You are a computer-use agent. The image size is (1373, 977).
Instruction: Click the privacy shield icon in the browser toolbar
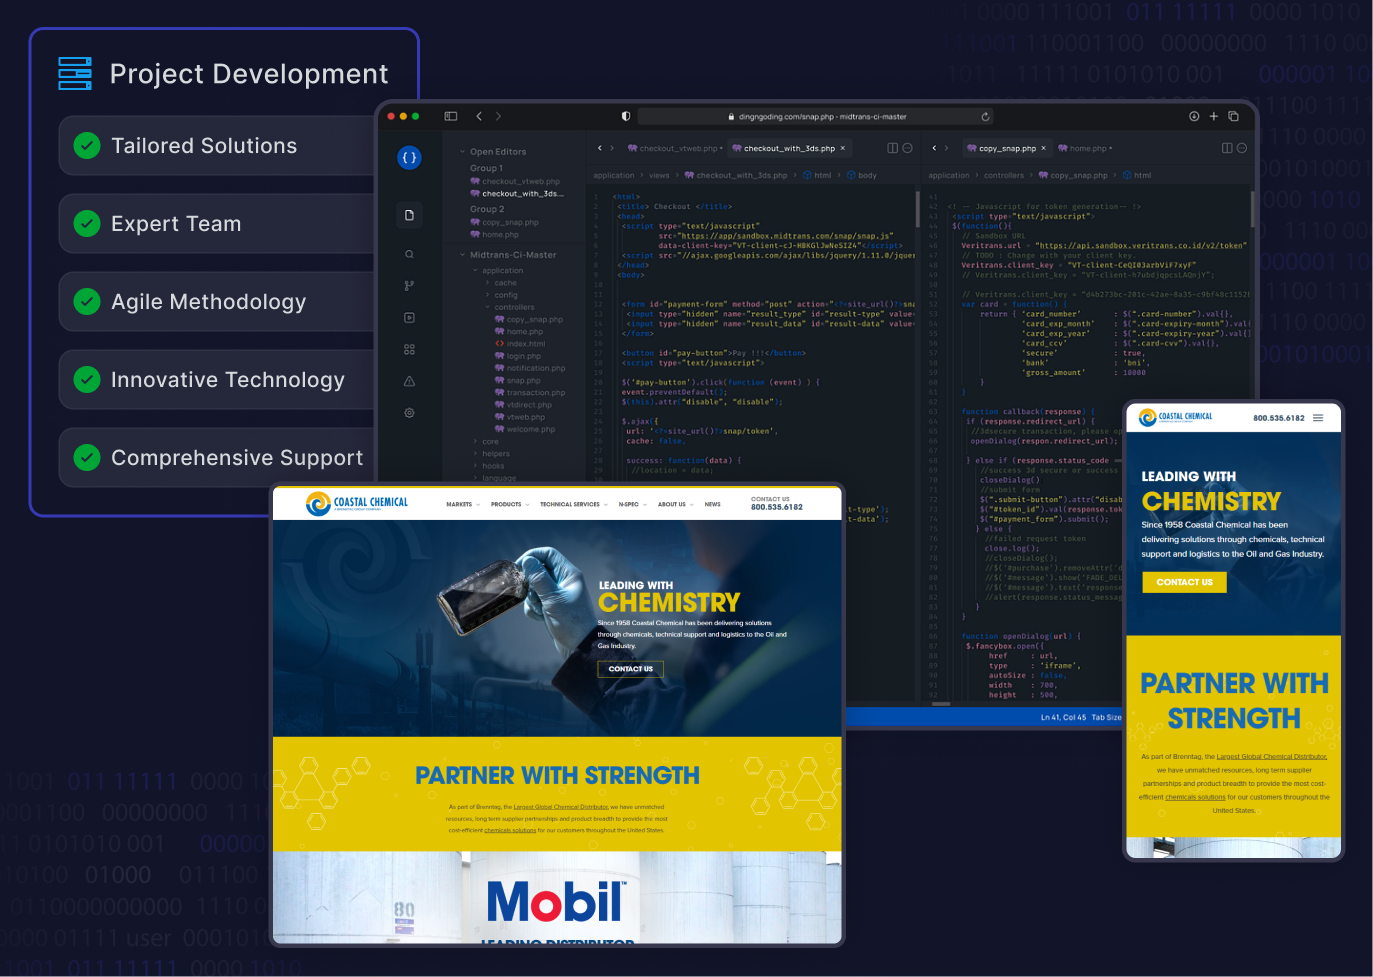click(626, 116)
